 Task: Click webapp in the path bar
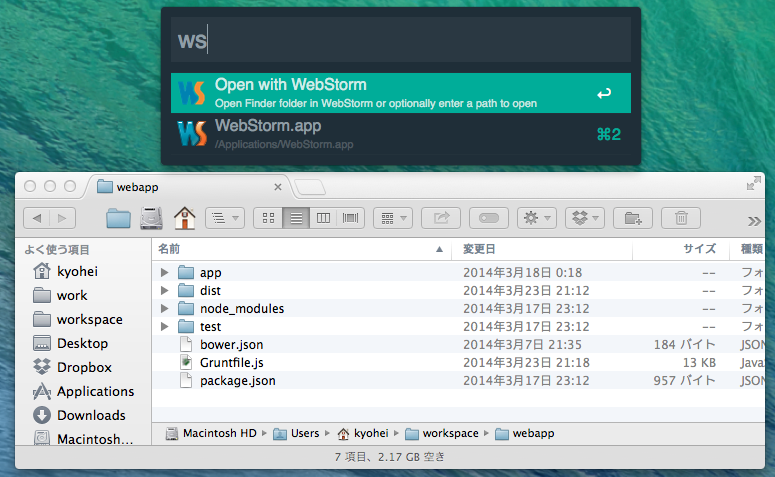tap(524, 434)
